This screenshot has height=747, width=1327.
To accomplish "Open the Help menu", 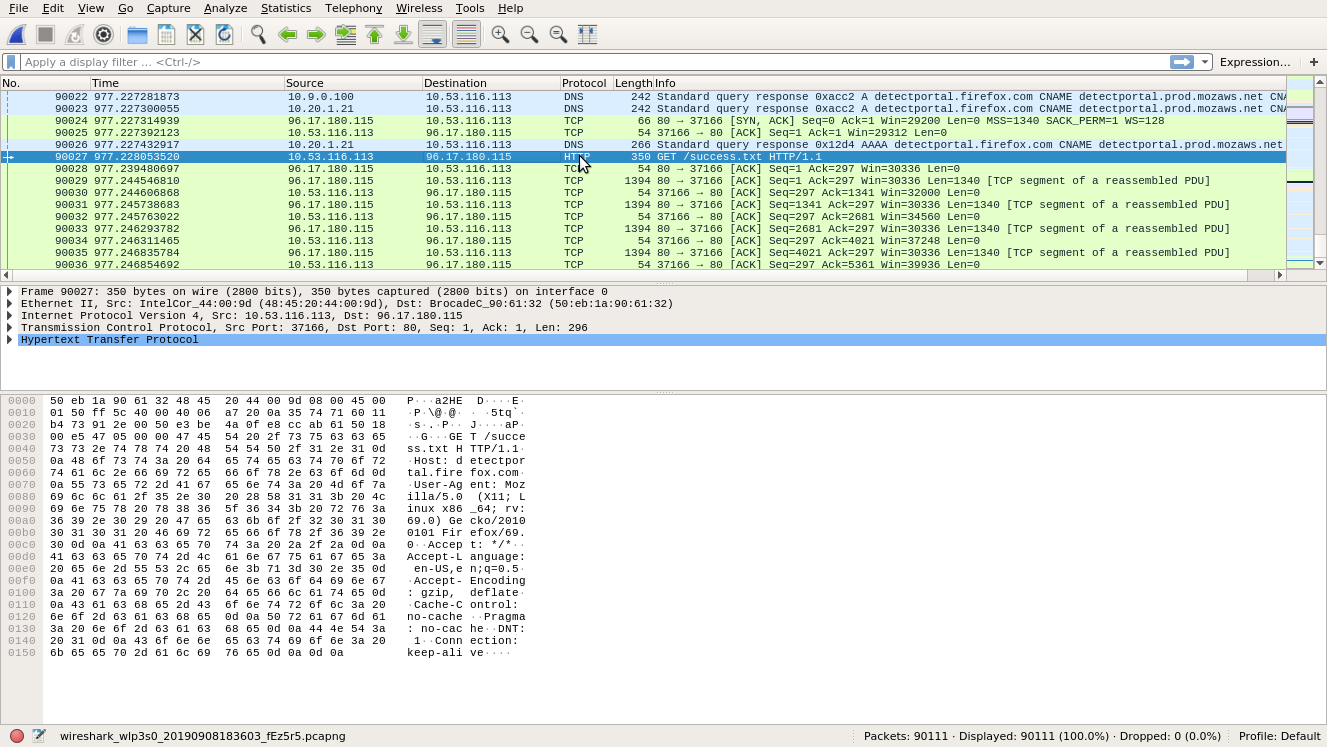I will point(510,8).
